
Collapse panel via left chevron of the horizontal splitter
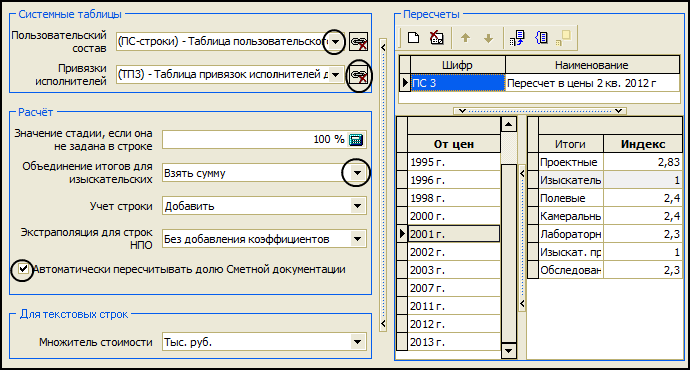[x=462, y=111]
